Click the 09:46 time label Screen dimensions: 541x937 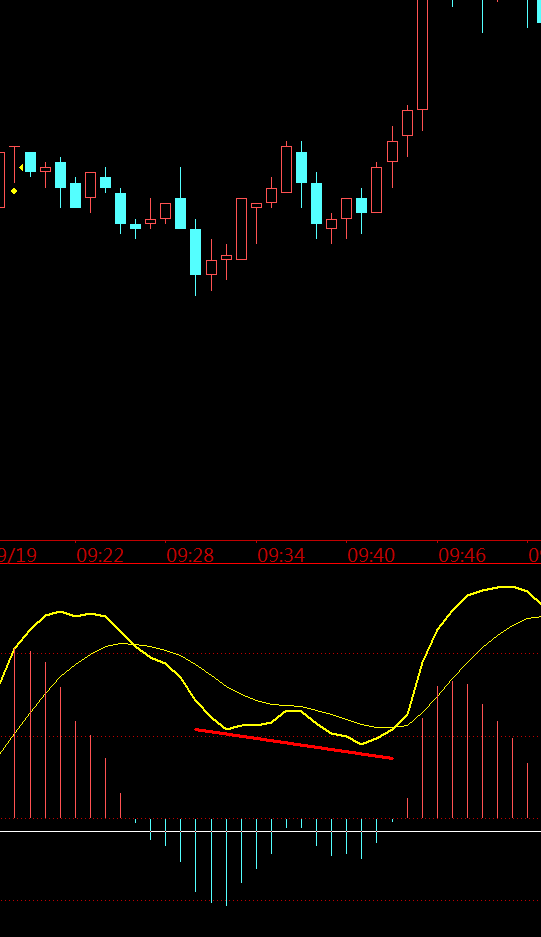click(462, 556)
